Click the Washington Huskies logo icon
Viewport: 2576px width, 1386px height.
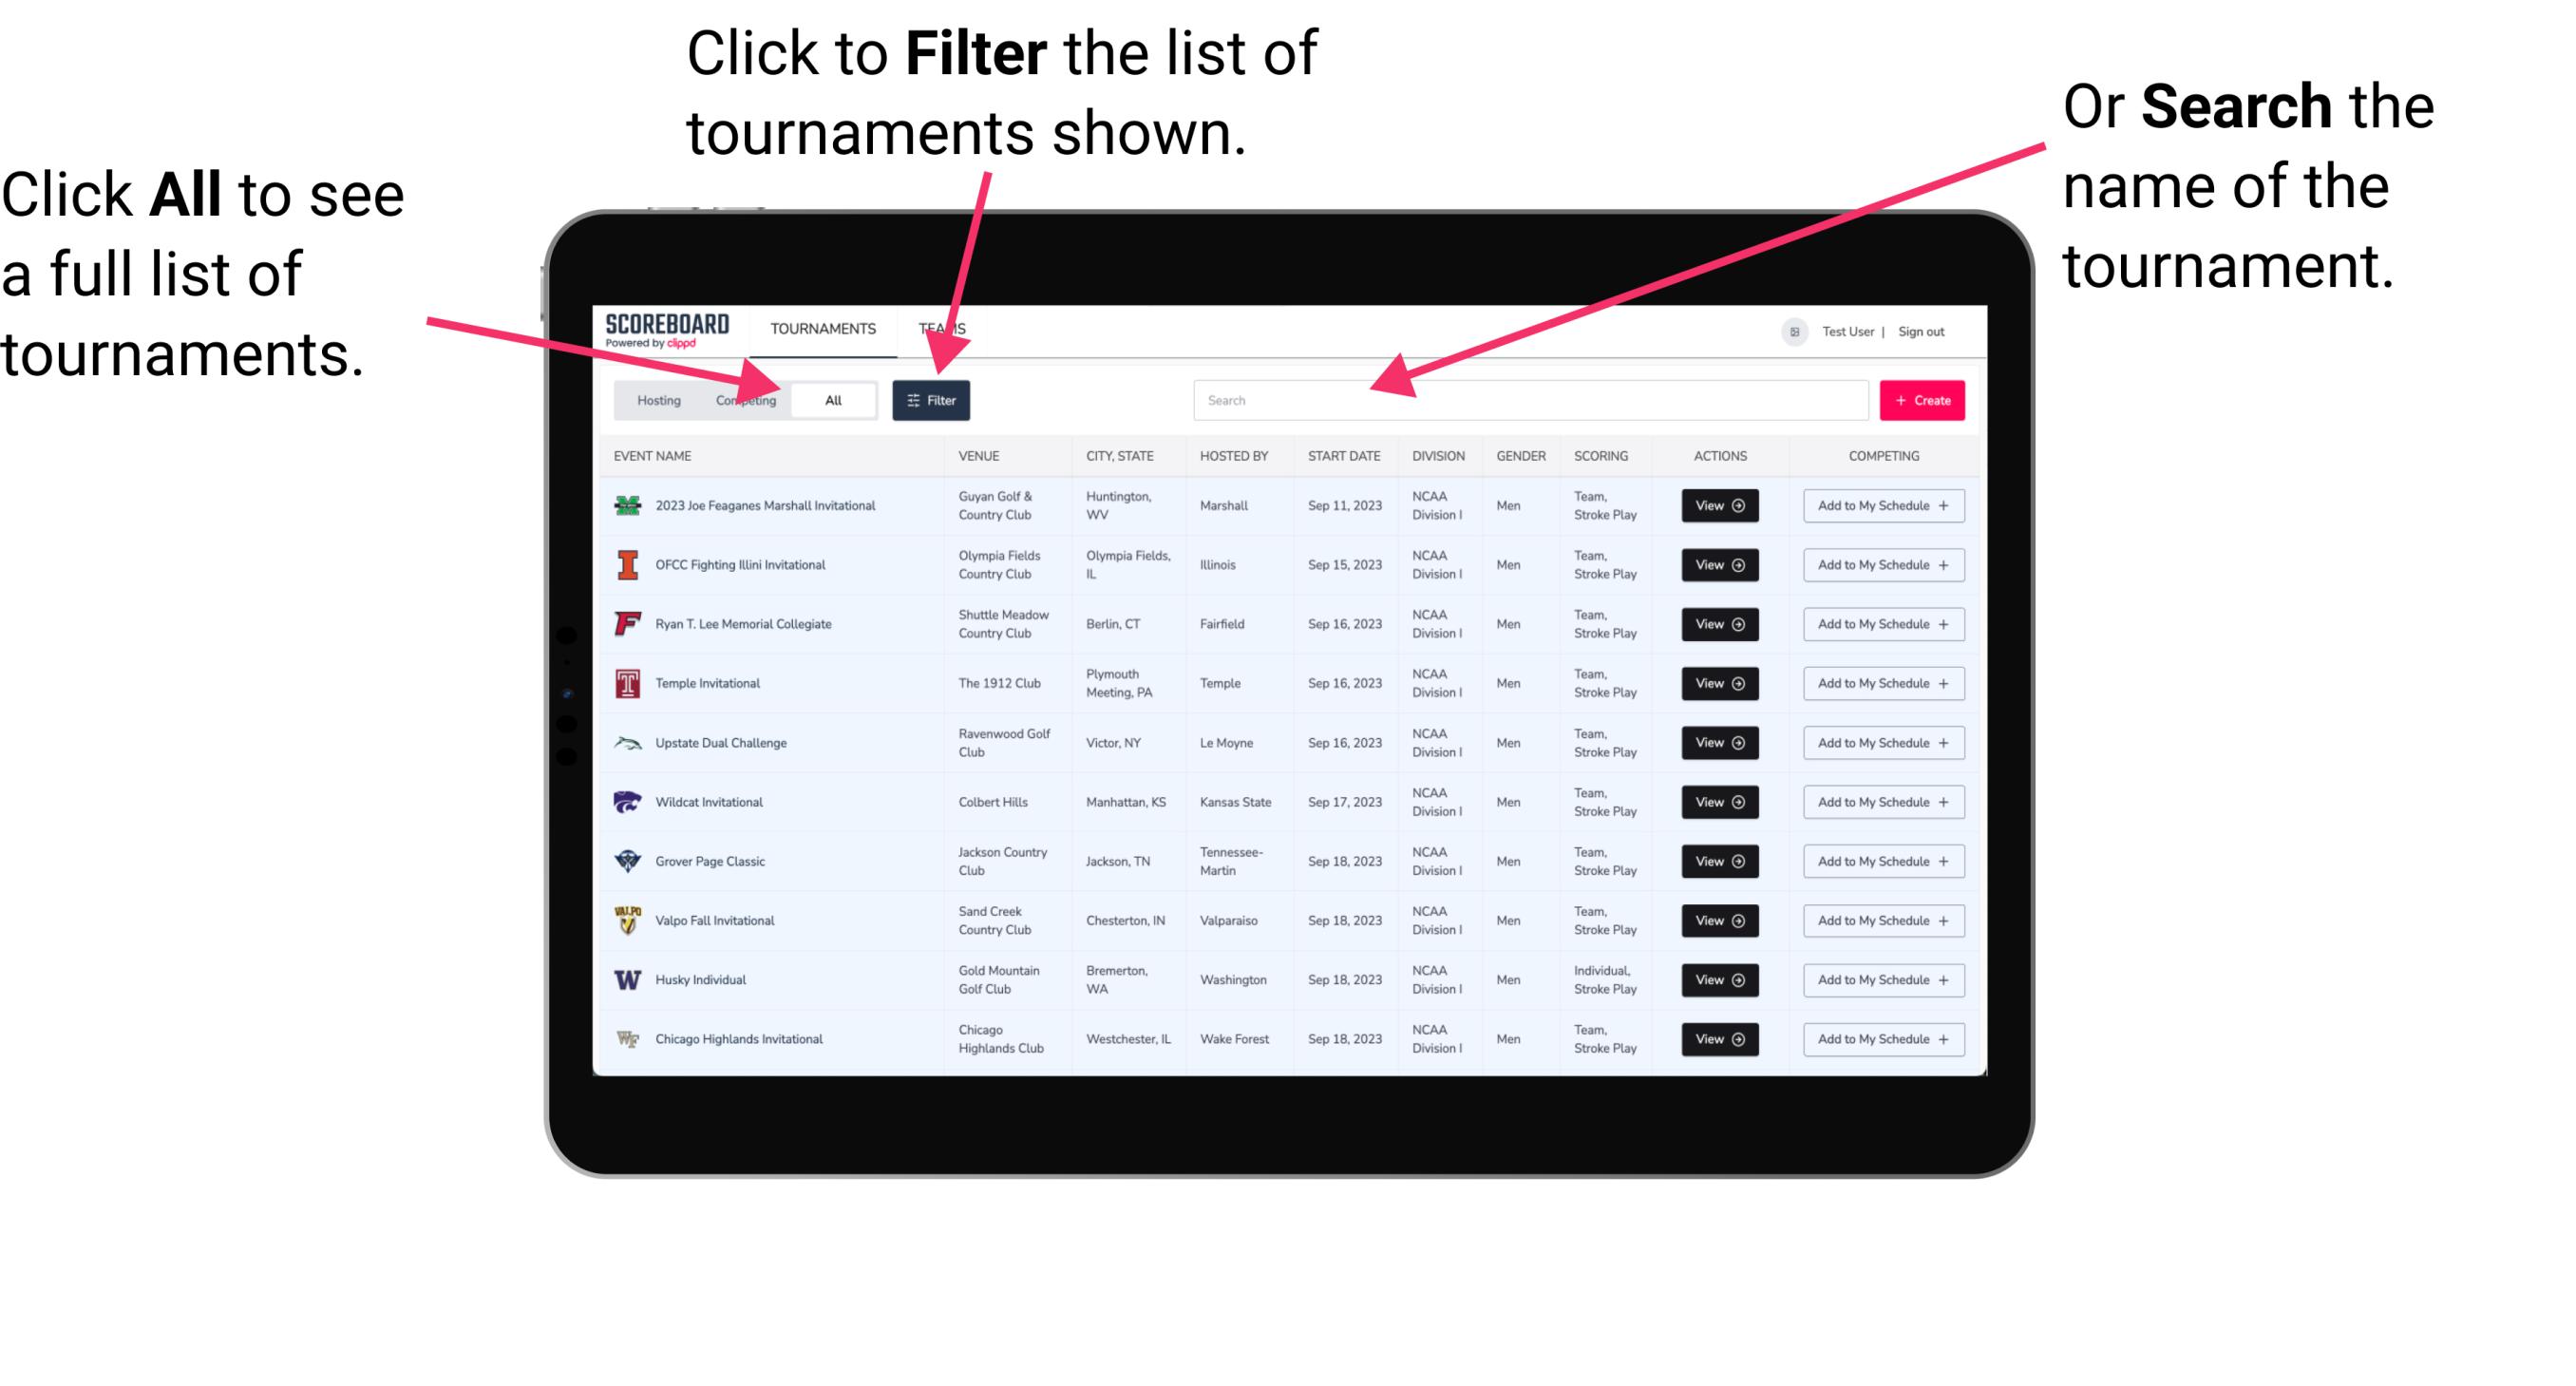pyautogui.click(x=628, y=979)
